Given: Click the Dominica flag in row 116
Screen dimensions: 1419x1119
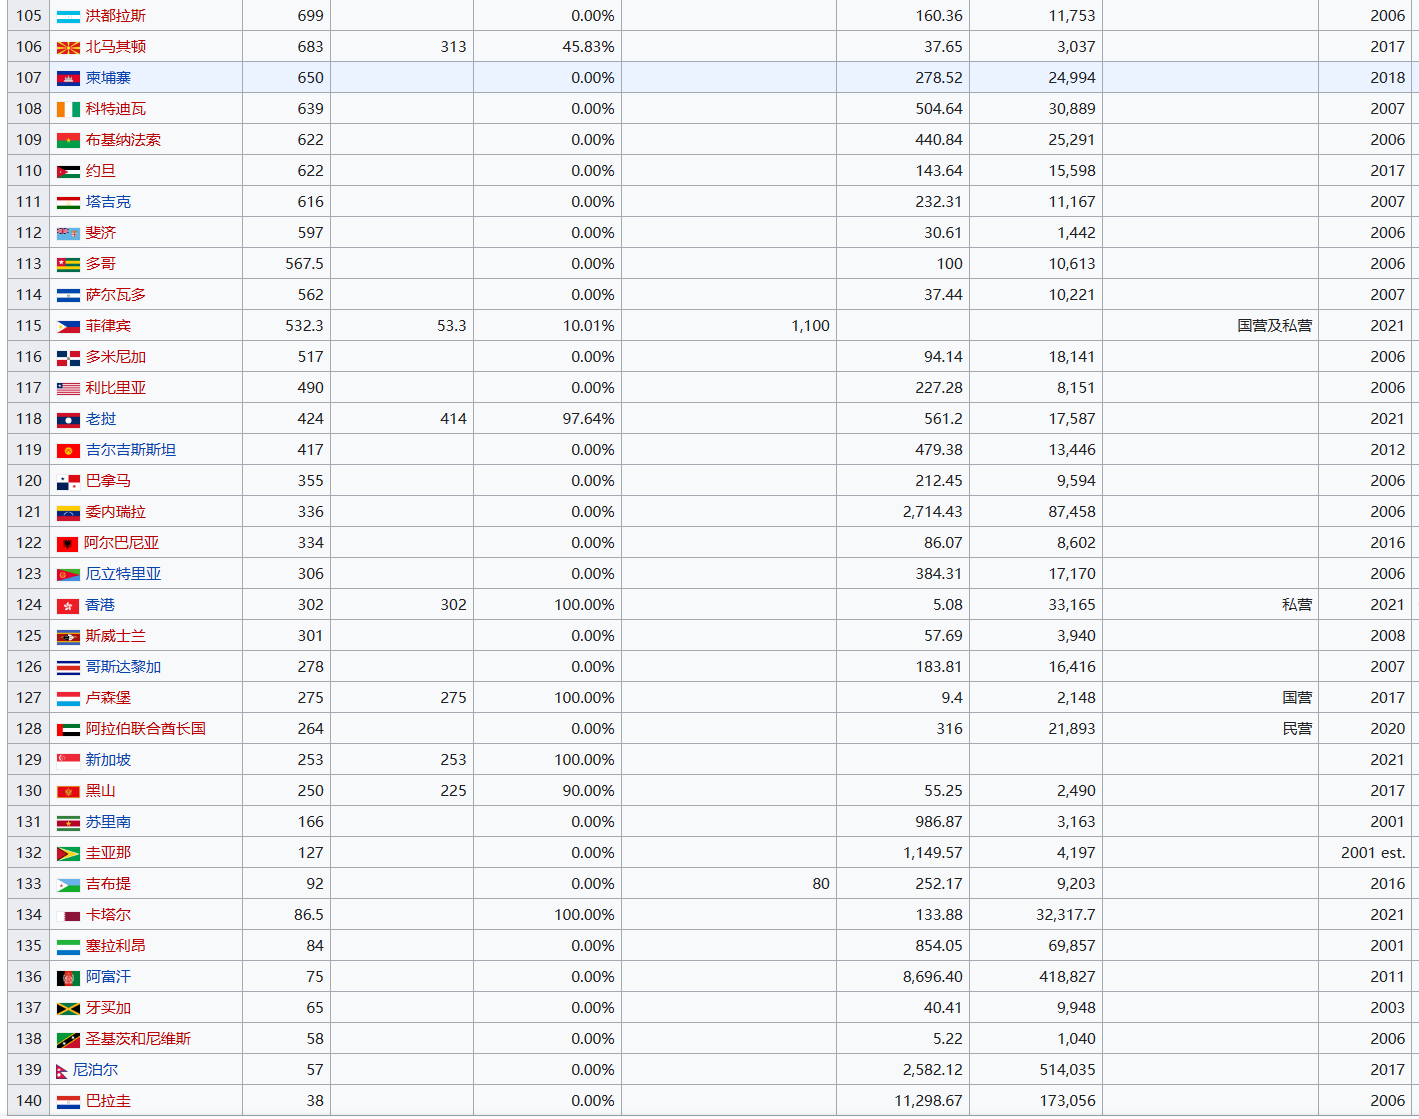Looking at the screenshot, I should click(x=68, y=357).
